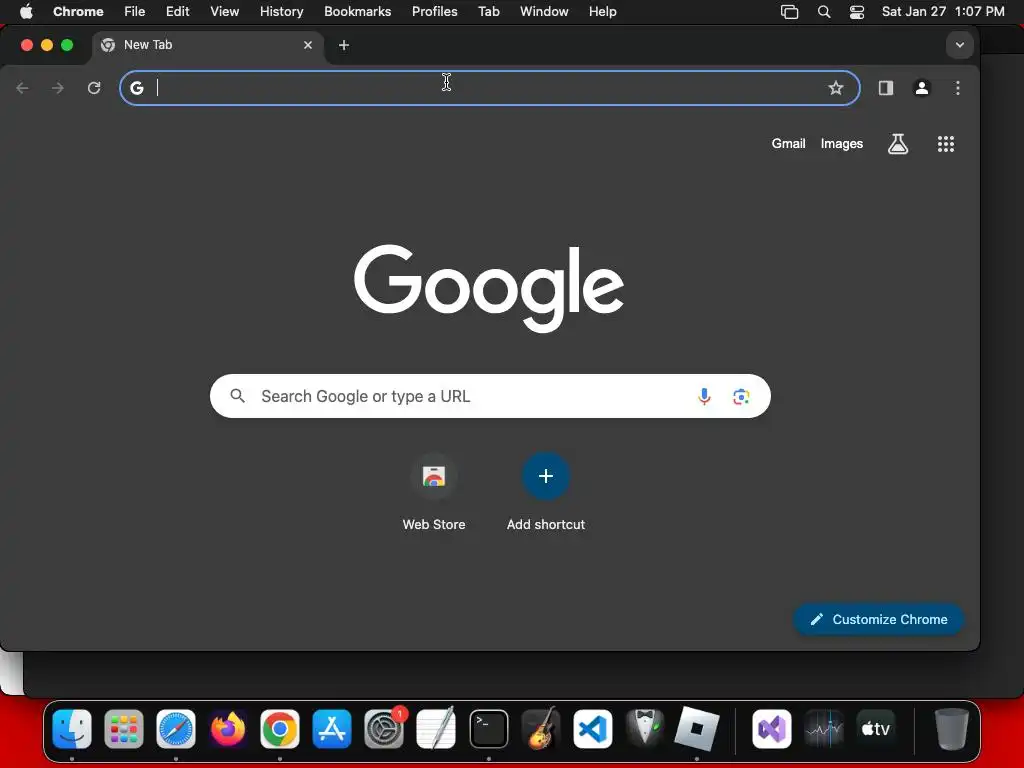The width and height of the screenshot is (1024, 768).
Task: Open Control Center in the menu bar
Action: coord(857,12)
